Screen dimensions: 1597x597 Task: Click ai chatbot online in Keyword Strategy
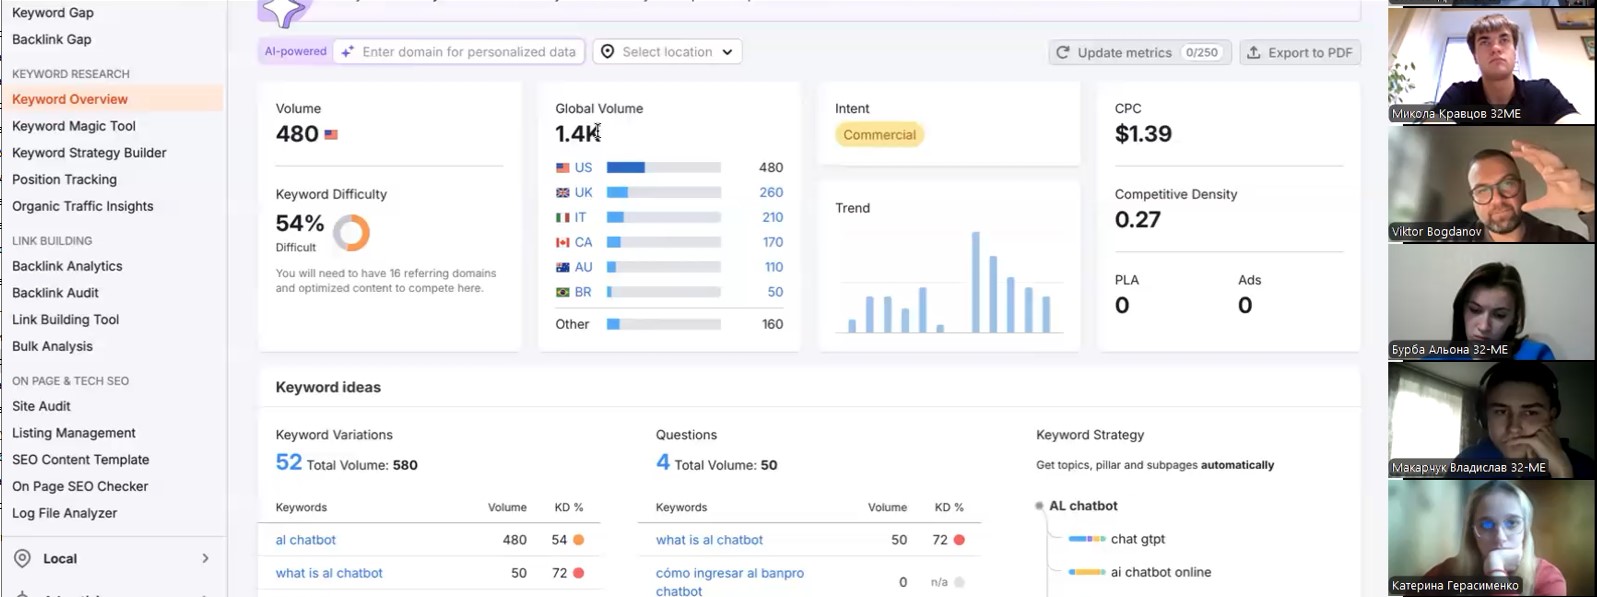click(1161, 572)
